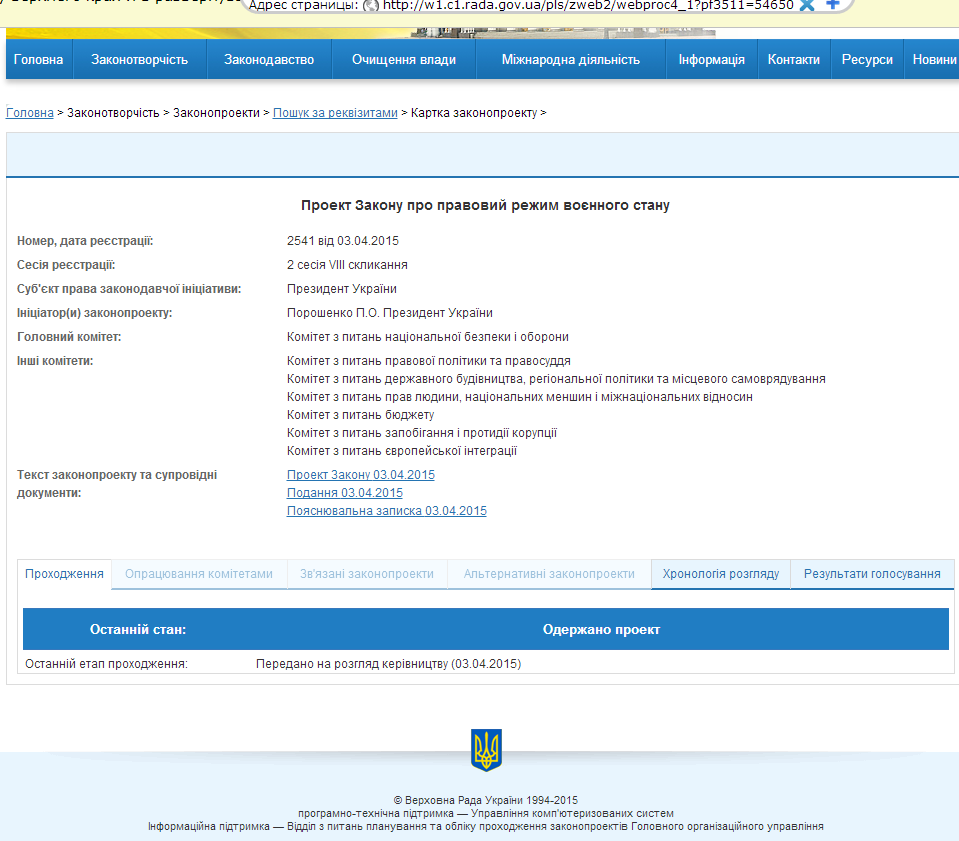Switch to the Результати голосування tab
Screen dimensions: 959x841
(872, 574)
